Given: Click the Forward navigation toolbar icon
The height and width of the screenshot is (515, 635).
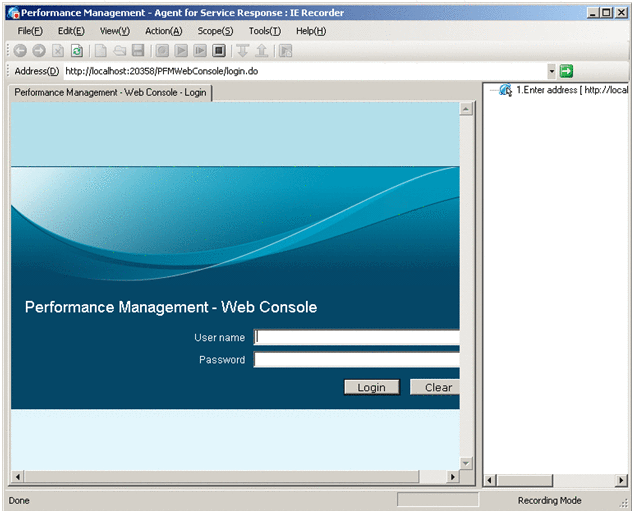Looking at the screenshot, I should coord(39,51).
